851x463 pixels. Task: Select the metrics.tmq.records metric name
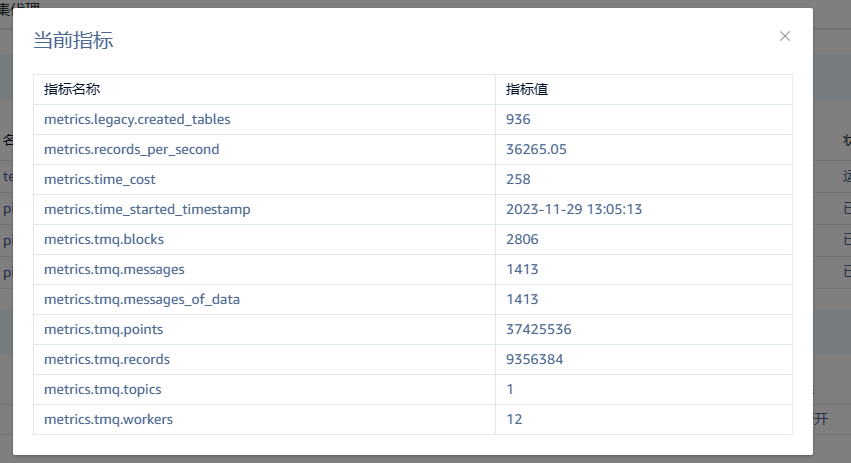107,359
